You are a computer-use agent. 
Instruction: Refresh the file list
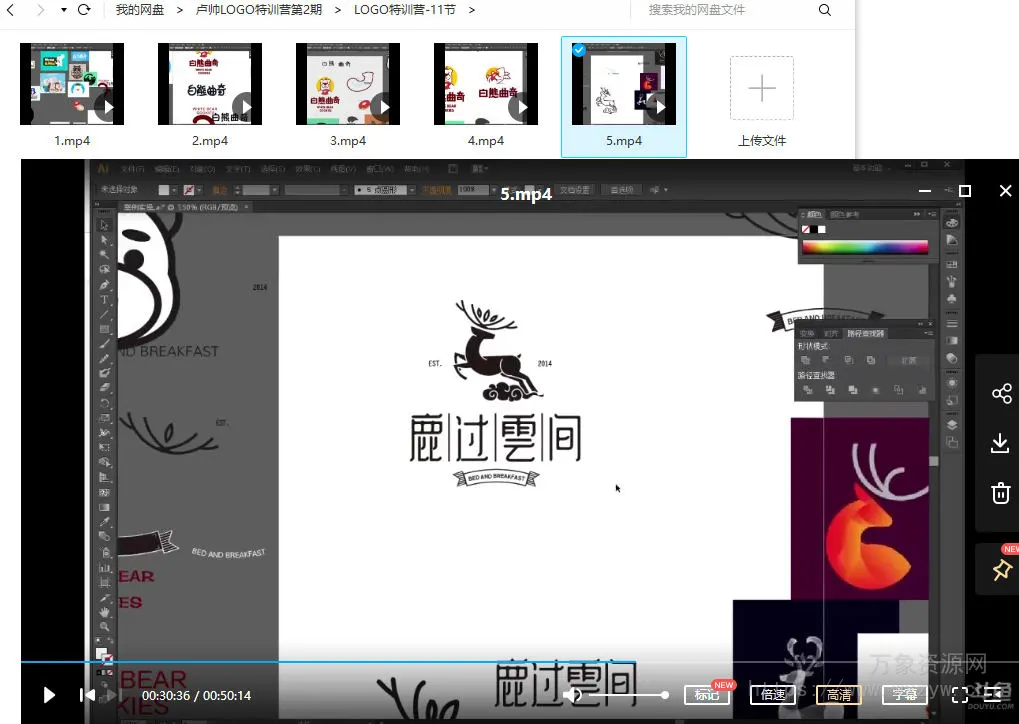[x=84, y=10]
